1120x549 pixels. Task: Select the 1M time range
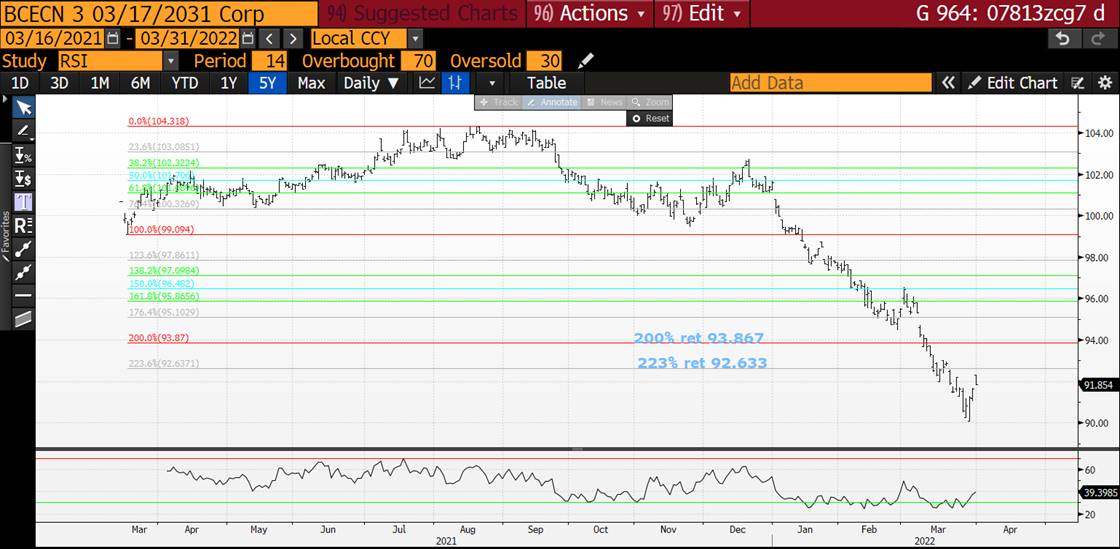point(99,83)
